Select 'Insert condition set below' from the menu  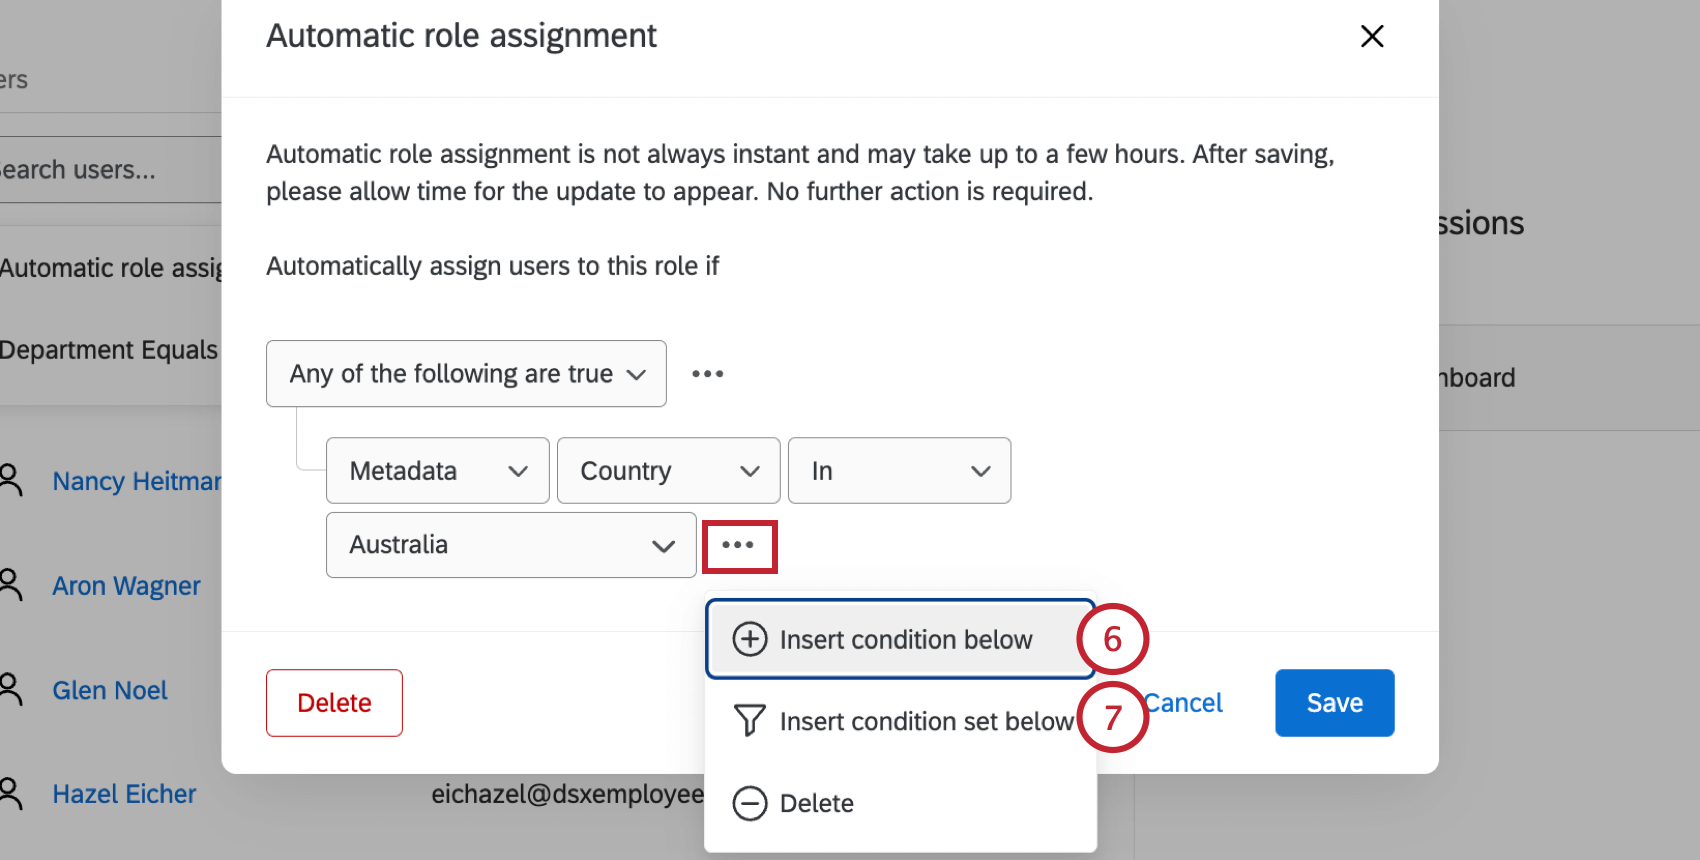coord(925,720)
